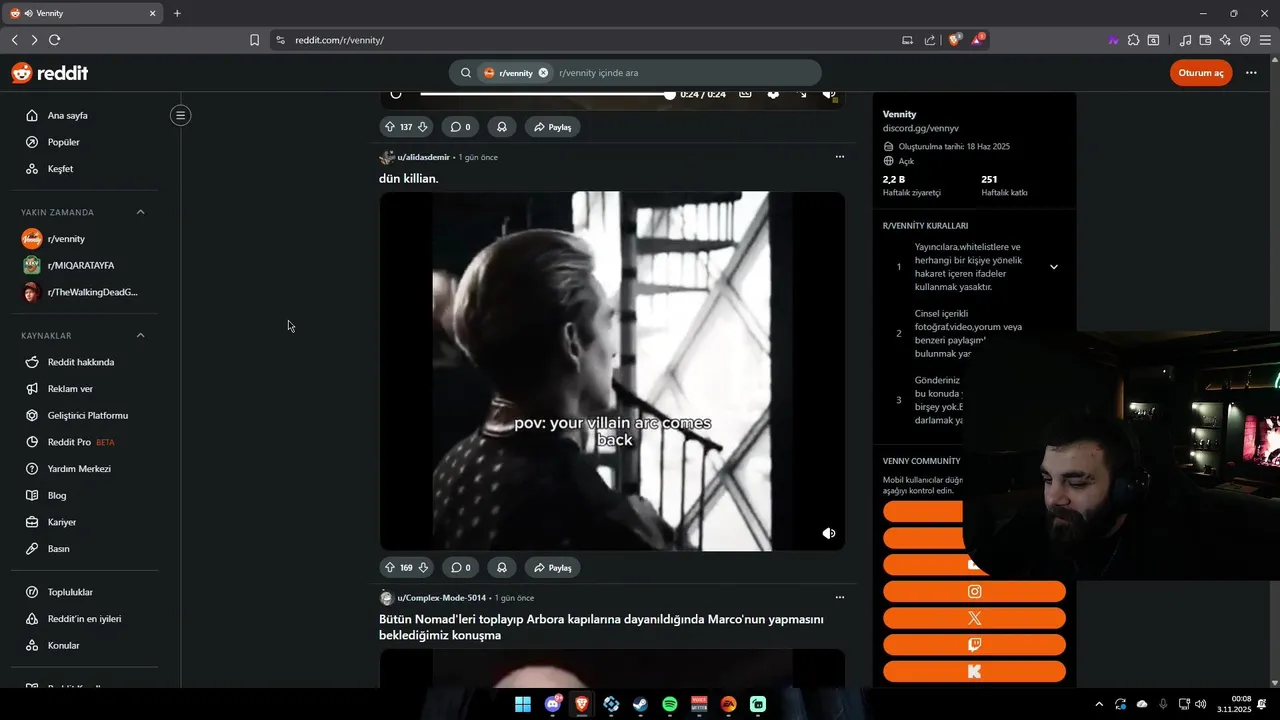The height and width of the screenshot is (720, 1280).
Task: Downvote the post with 169 points
Action: [x=423, y=568]
